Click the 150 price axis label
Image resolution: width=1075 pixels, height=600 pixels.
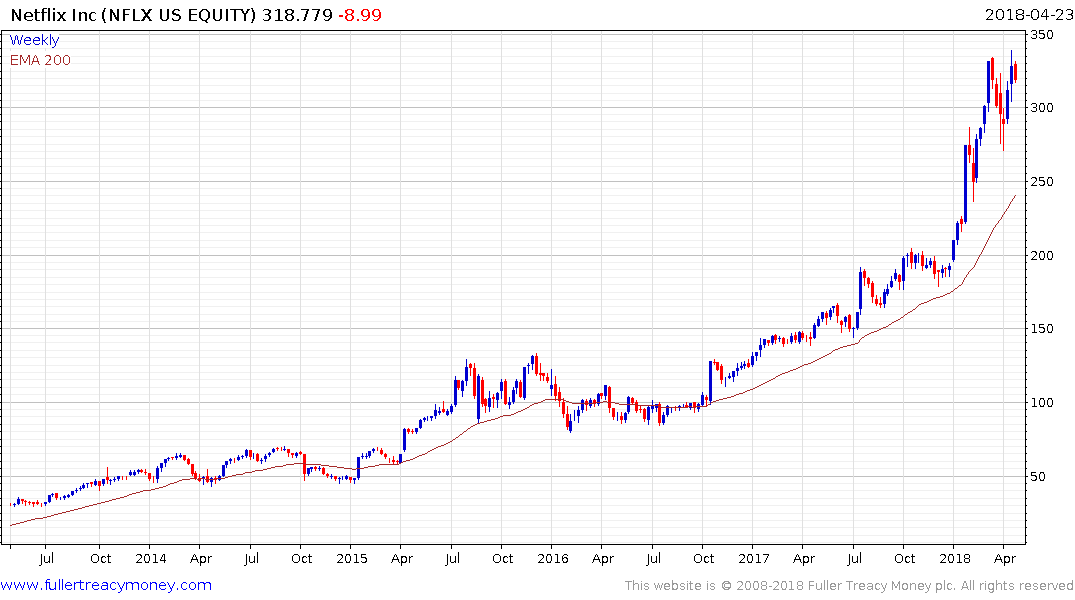[x=1042, y=329]
